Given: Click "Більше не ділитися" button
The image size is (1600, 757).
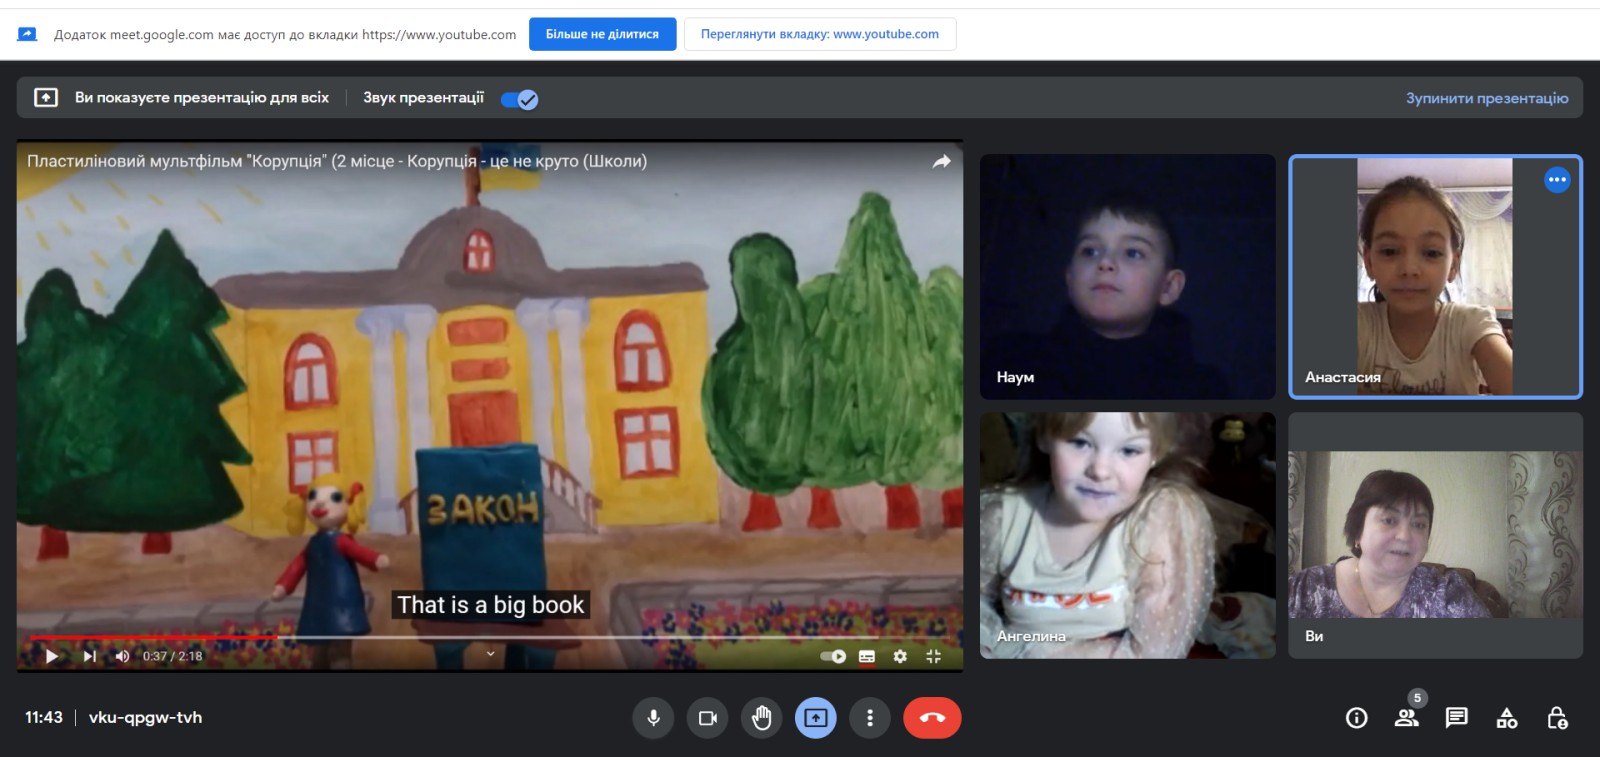Looking at the screenshot, I should (602, 34).
